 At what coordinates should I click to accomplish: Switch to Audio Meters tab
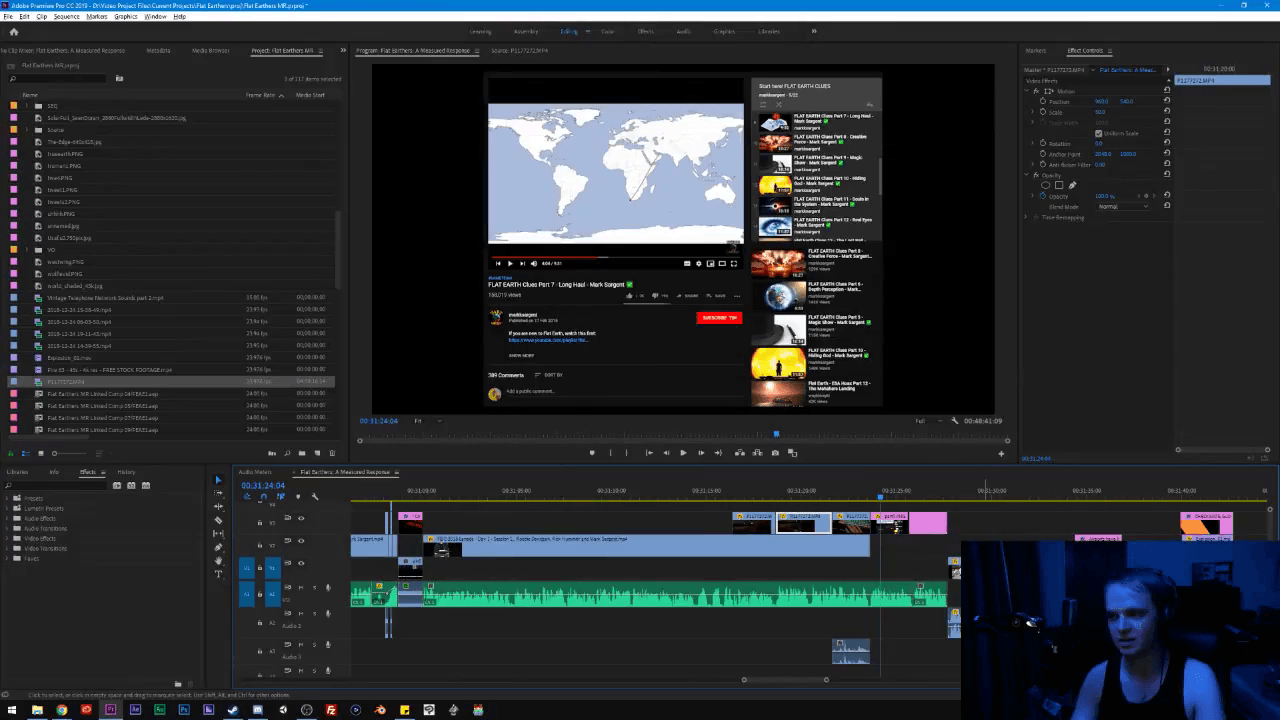coord(254,472)
